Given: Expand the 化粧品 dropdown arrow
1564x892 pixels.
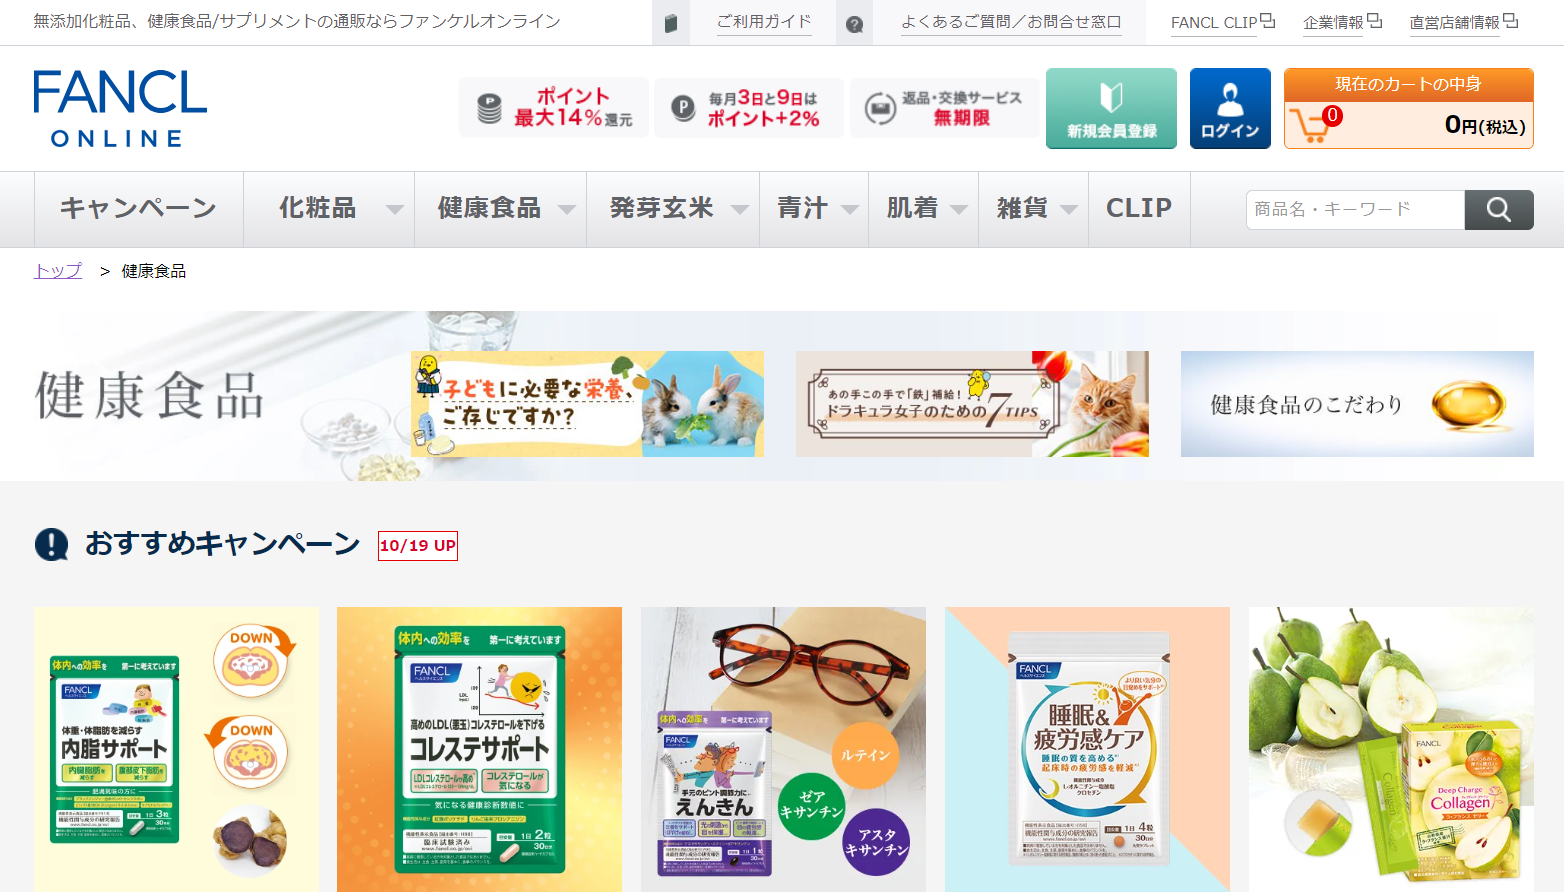Looking at the screenshot, I should (x=395, y=209).
